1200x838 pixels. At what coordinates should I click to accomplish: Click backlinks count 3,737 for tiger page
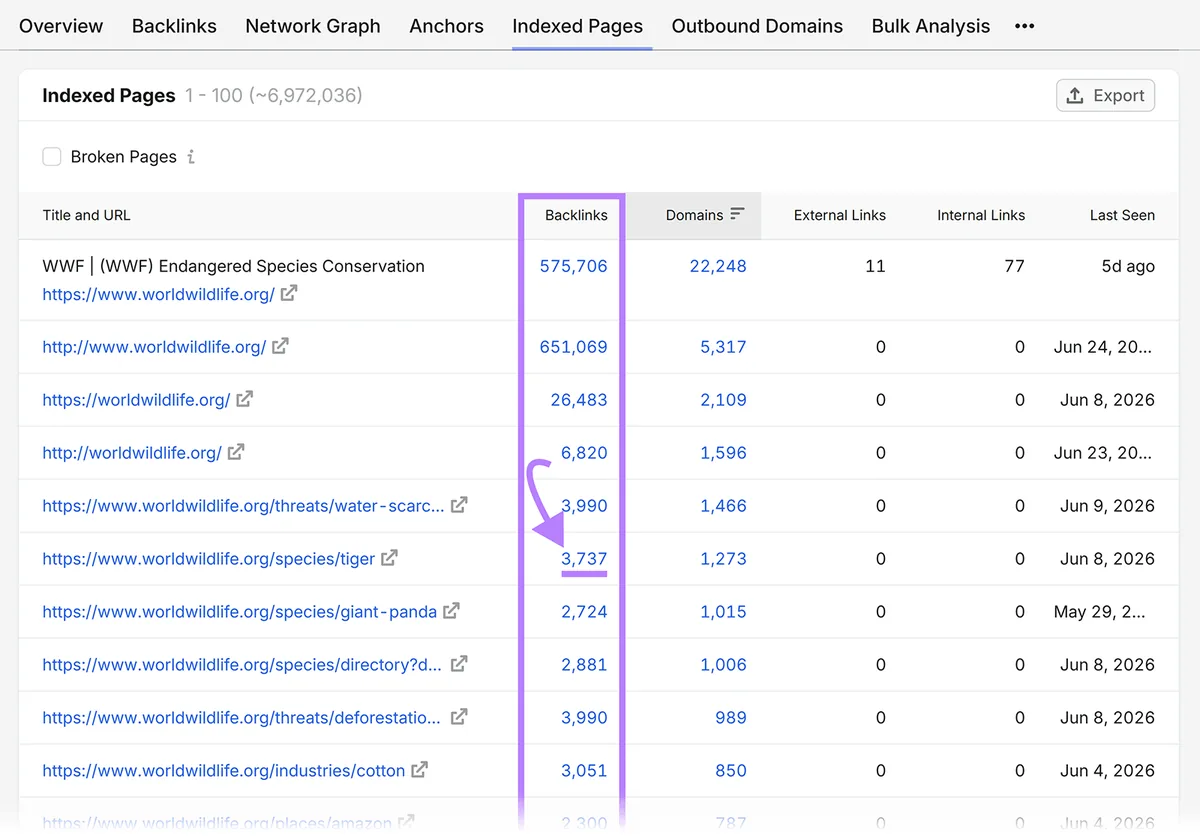(584, 559)
